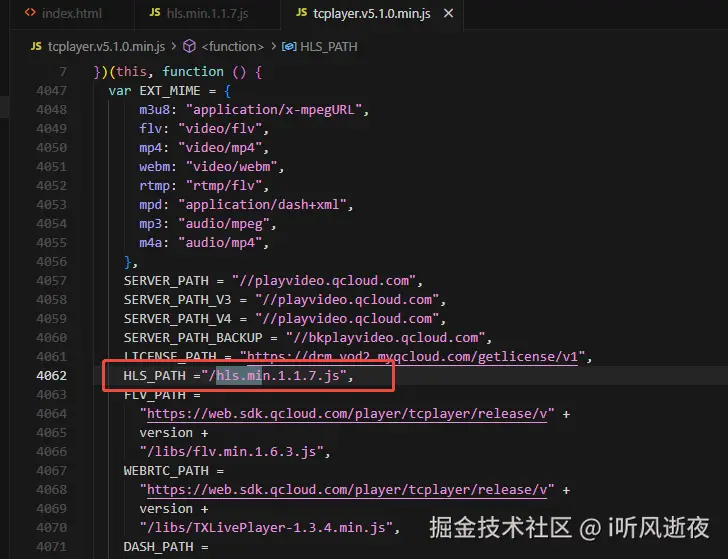Click SERVER_PATH_V3 variable name

(177, 300)
